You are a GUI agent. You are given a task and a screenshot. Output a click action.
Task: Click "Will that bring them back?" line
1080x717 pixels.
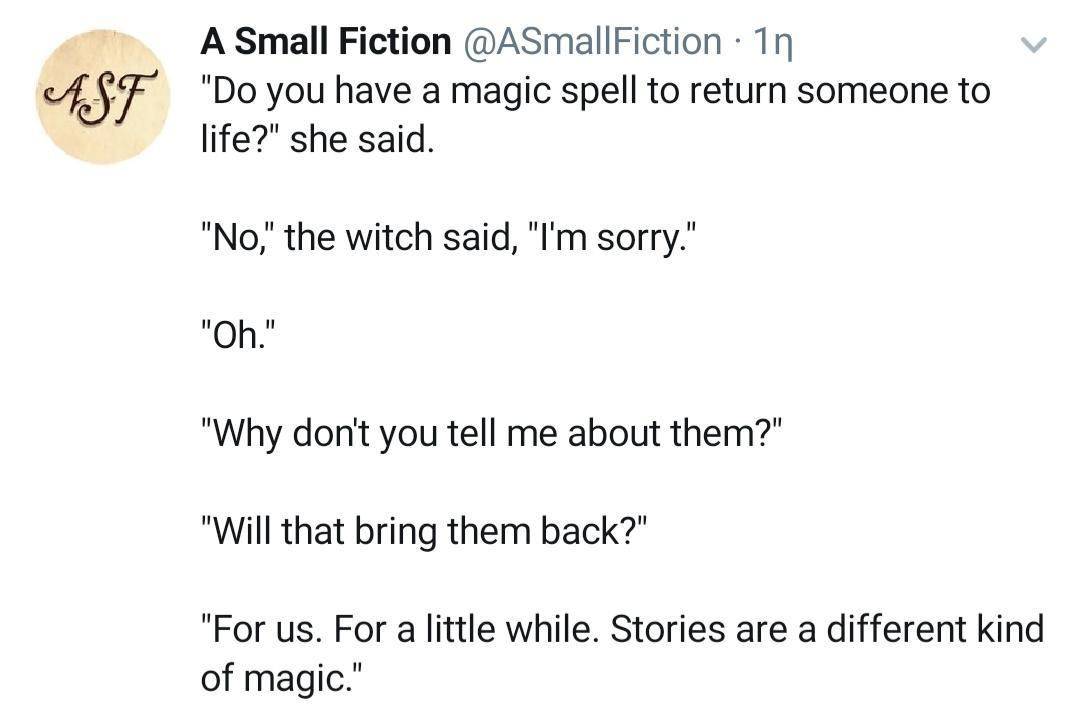point(425,532)
